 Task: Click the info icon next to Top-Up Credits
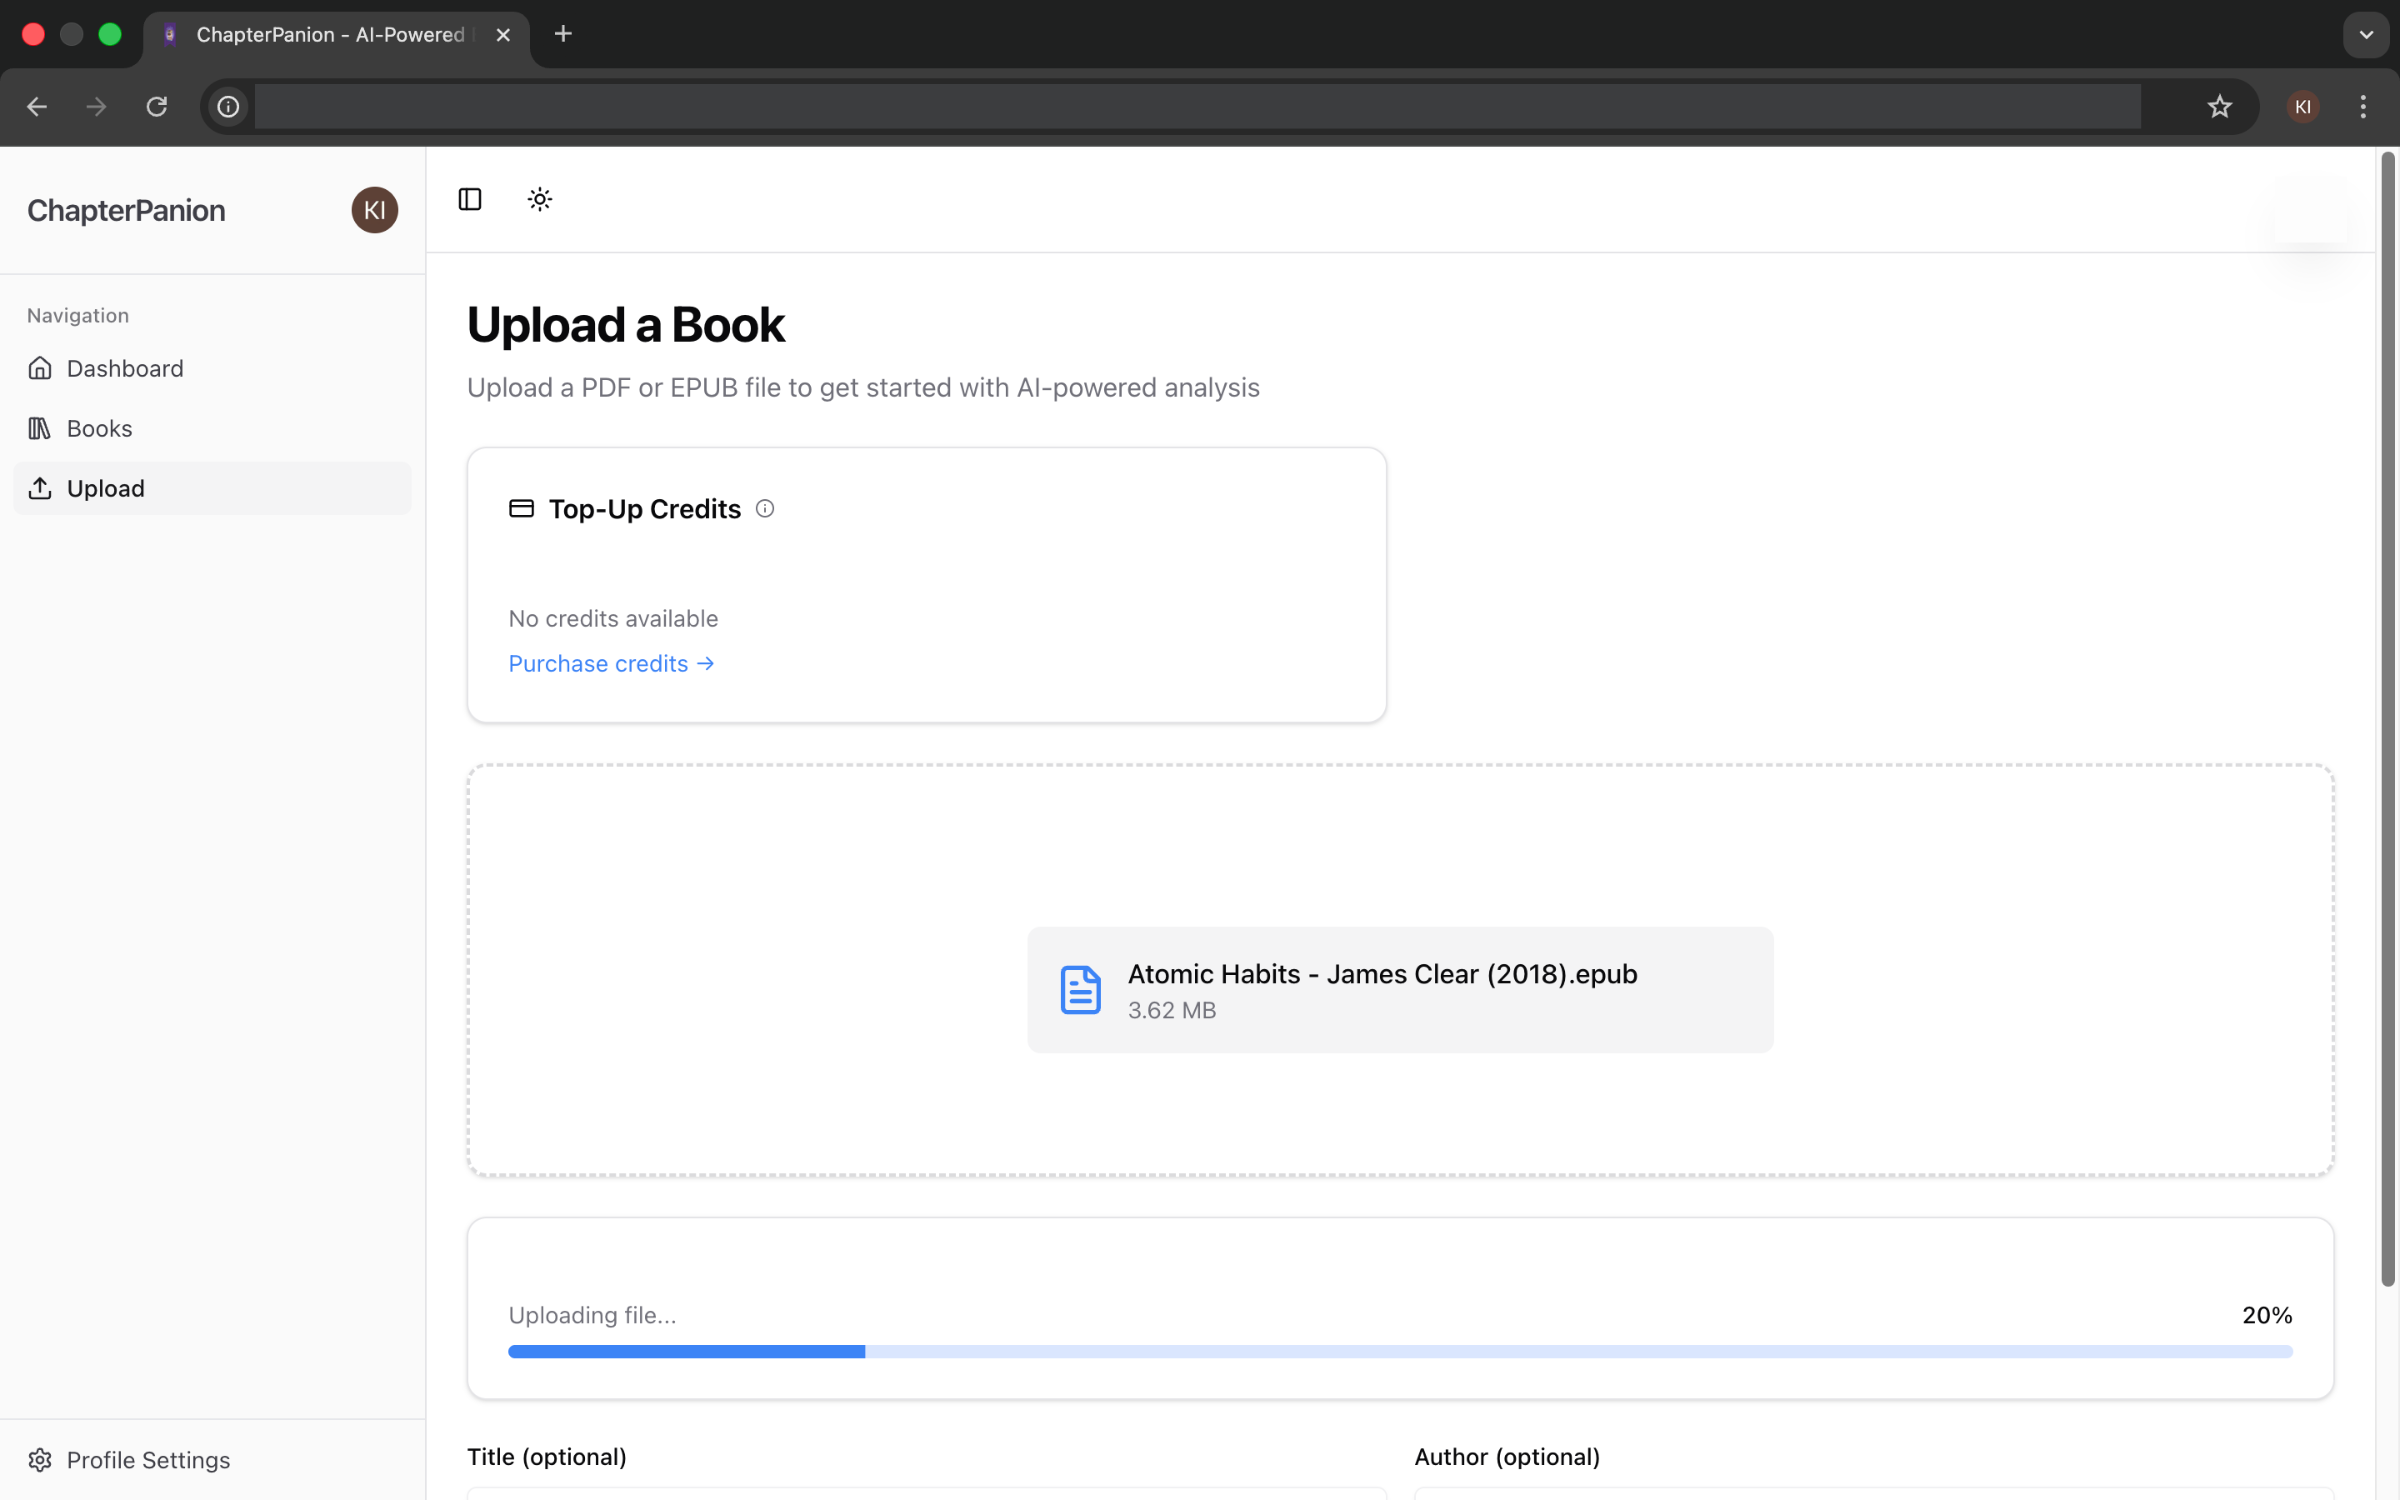[765, 509]
